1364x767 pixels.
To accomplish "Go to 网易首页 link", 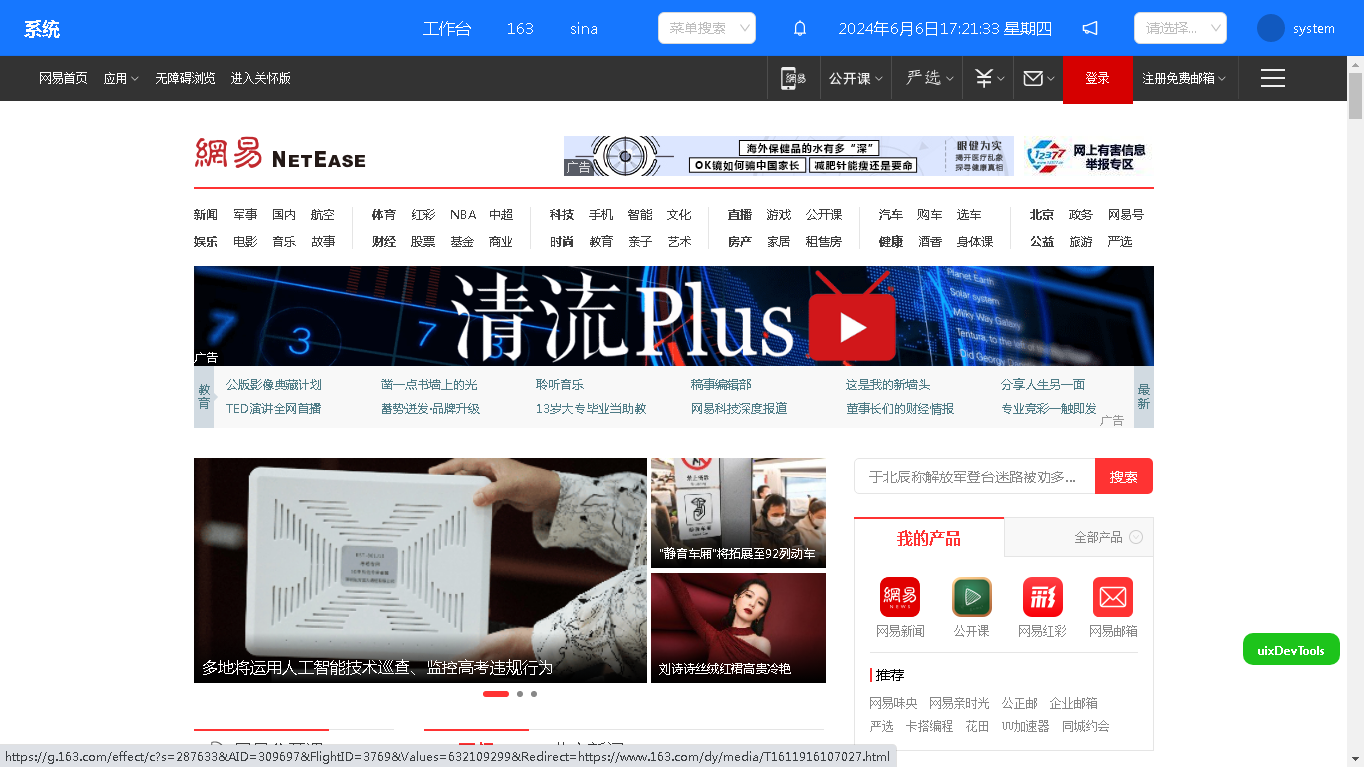I will (63, 78).
